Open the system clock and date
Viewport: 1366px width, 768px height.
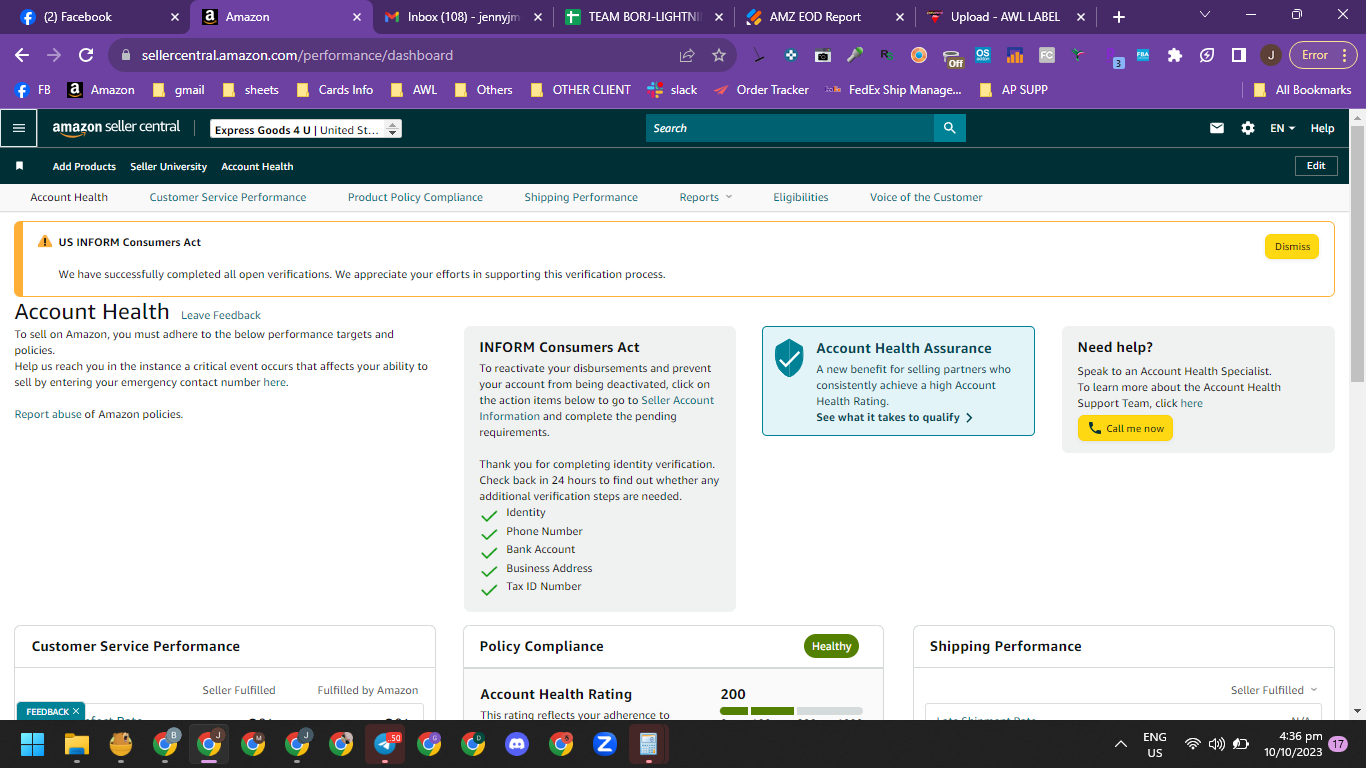point(1293,744)
